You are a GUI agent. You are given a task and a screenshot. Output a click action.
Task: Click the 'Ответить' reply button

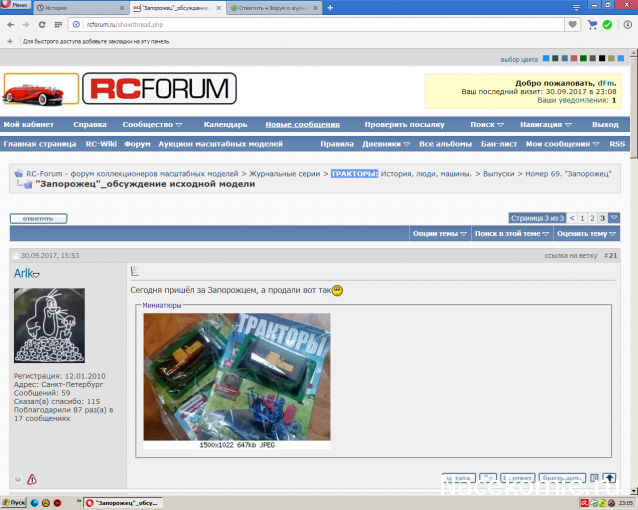[38, 218]
